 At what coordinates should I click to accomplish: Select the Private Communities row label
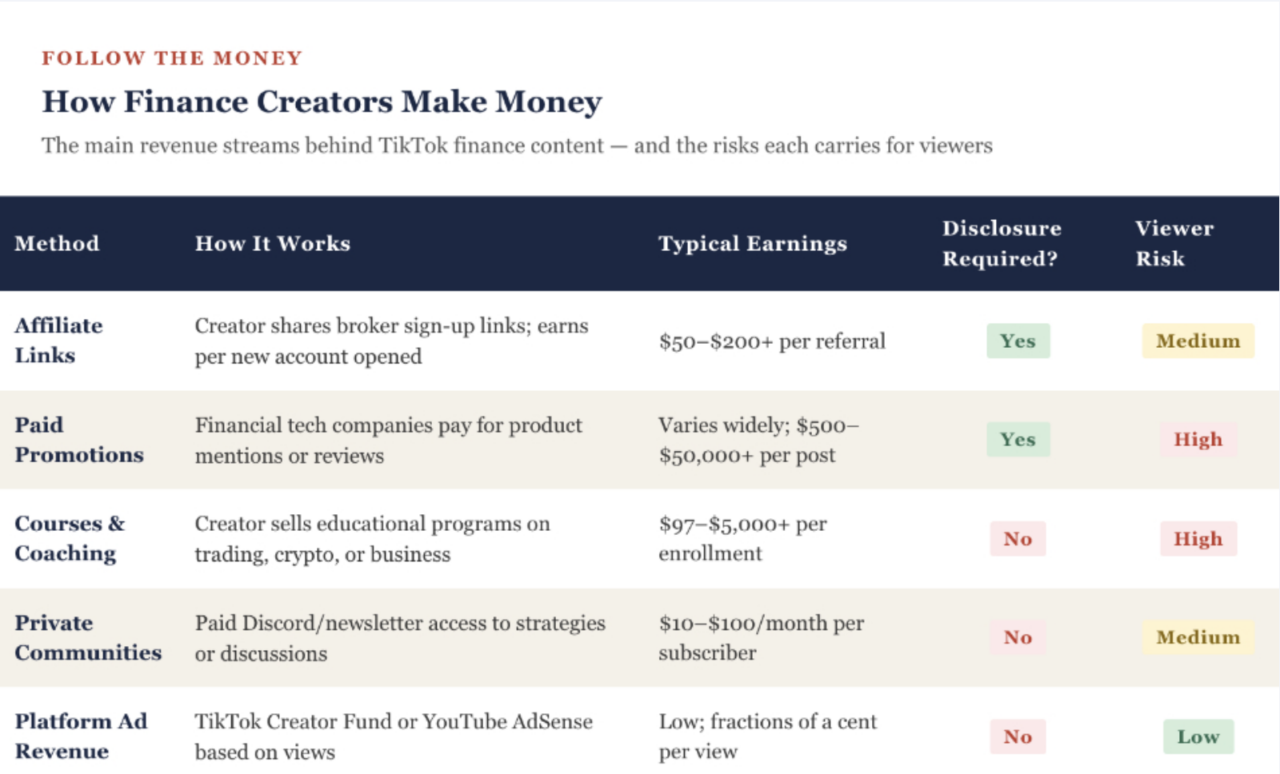tap(88, 637)
